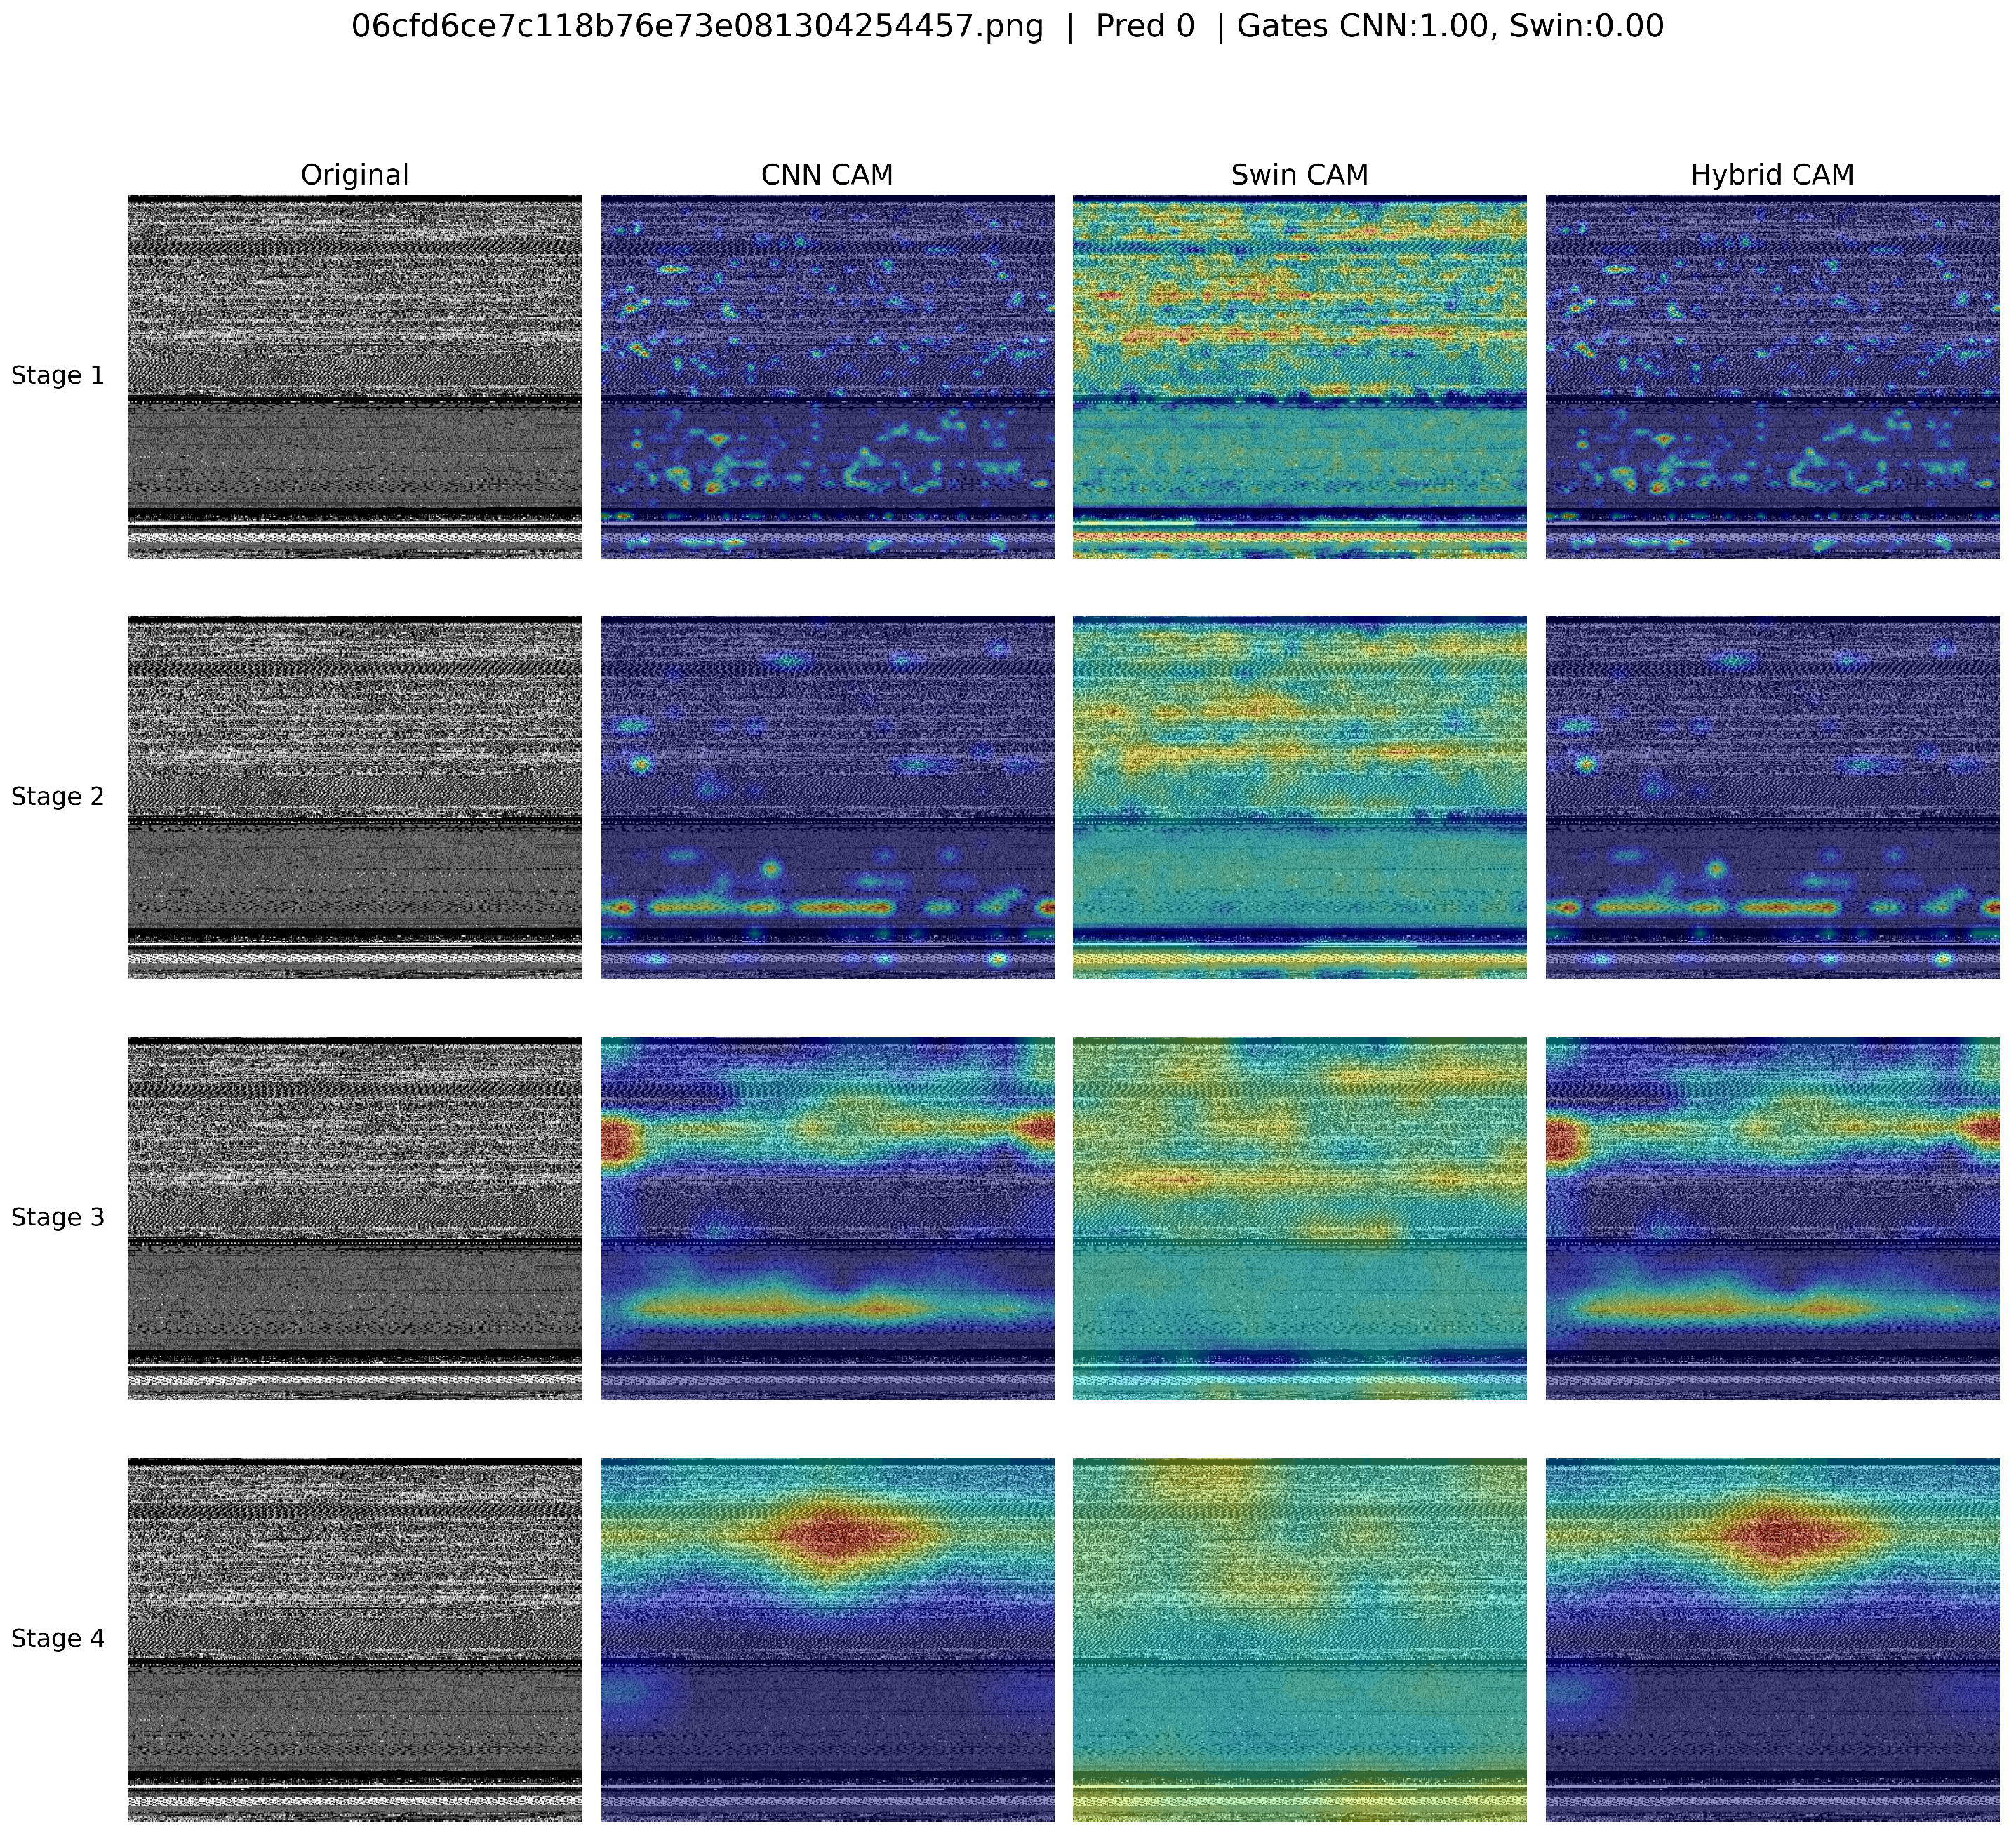Pick the Stage 4 Original image

[355, 1639]
